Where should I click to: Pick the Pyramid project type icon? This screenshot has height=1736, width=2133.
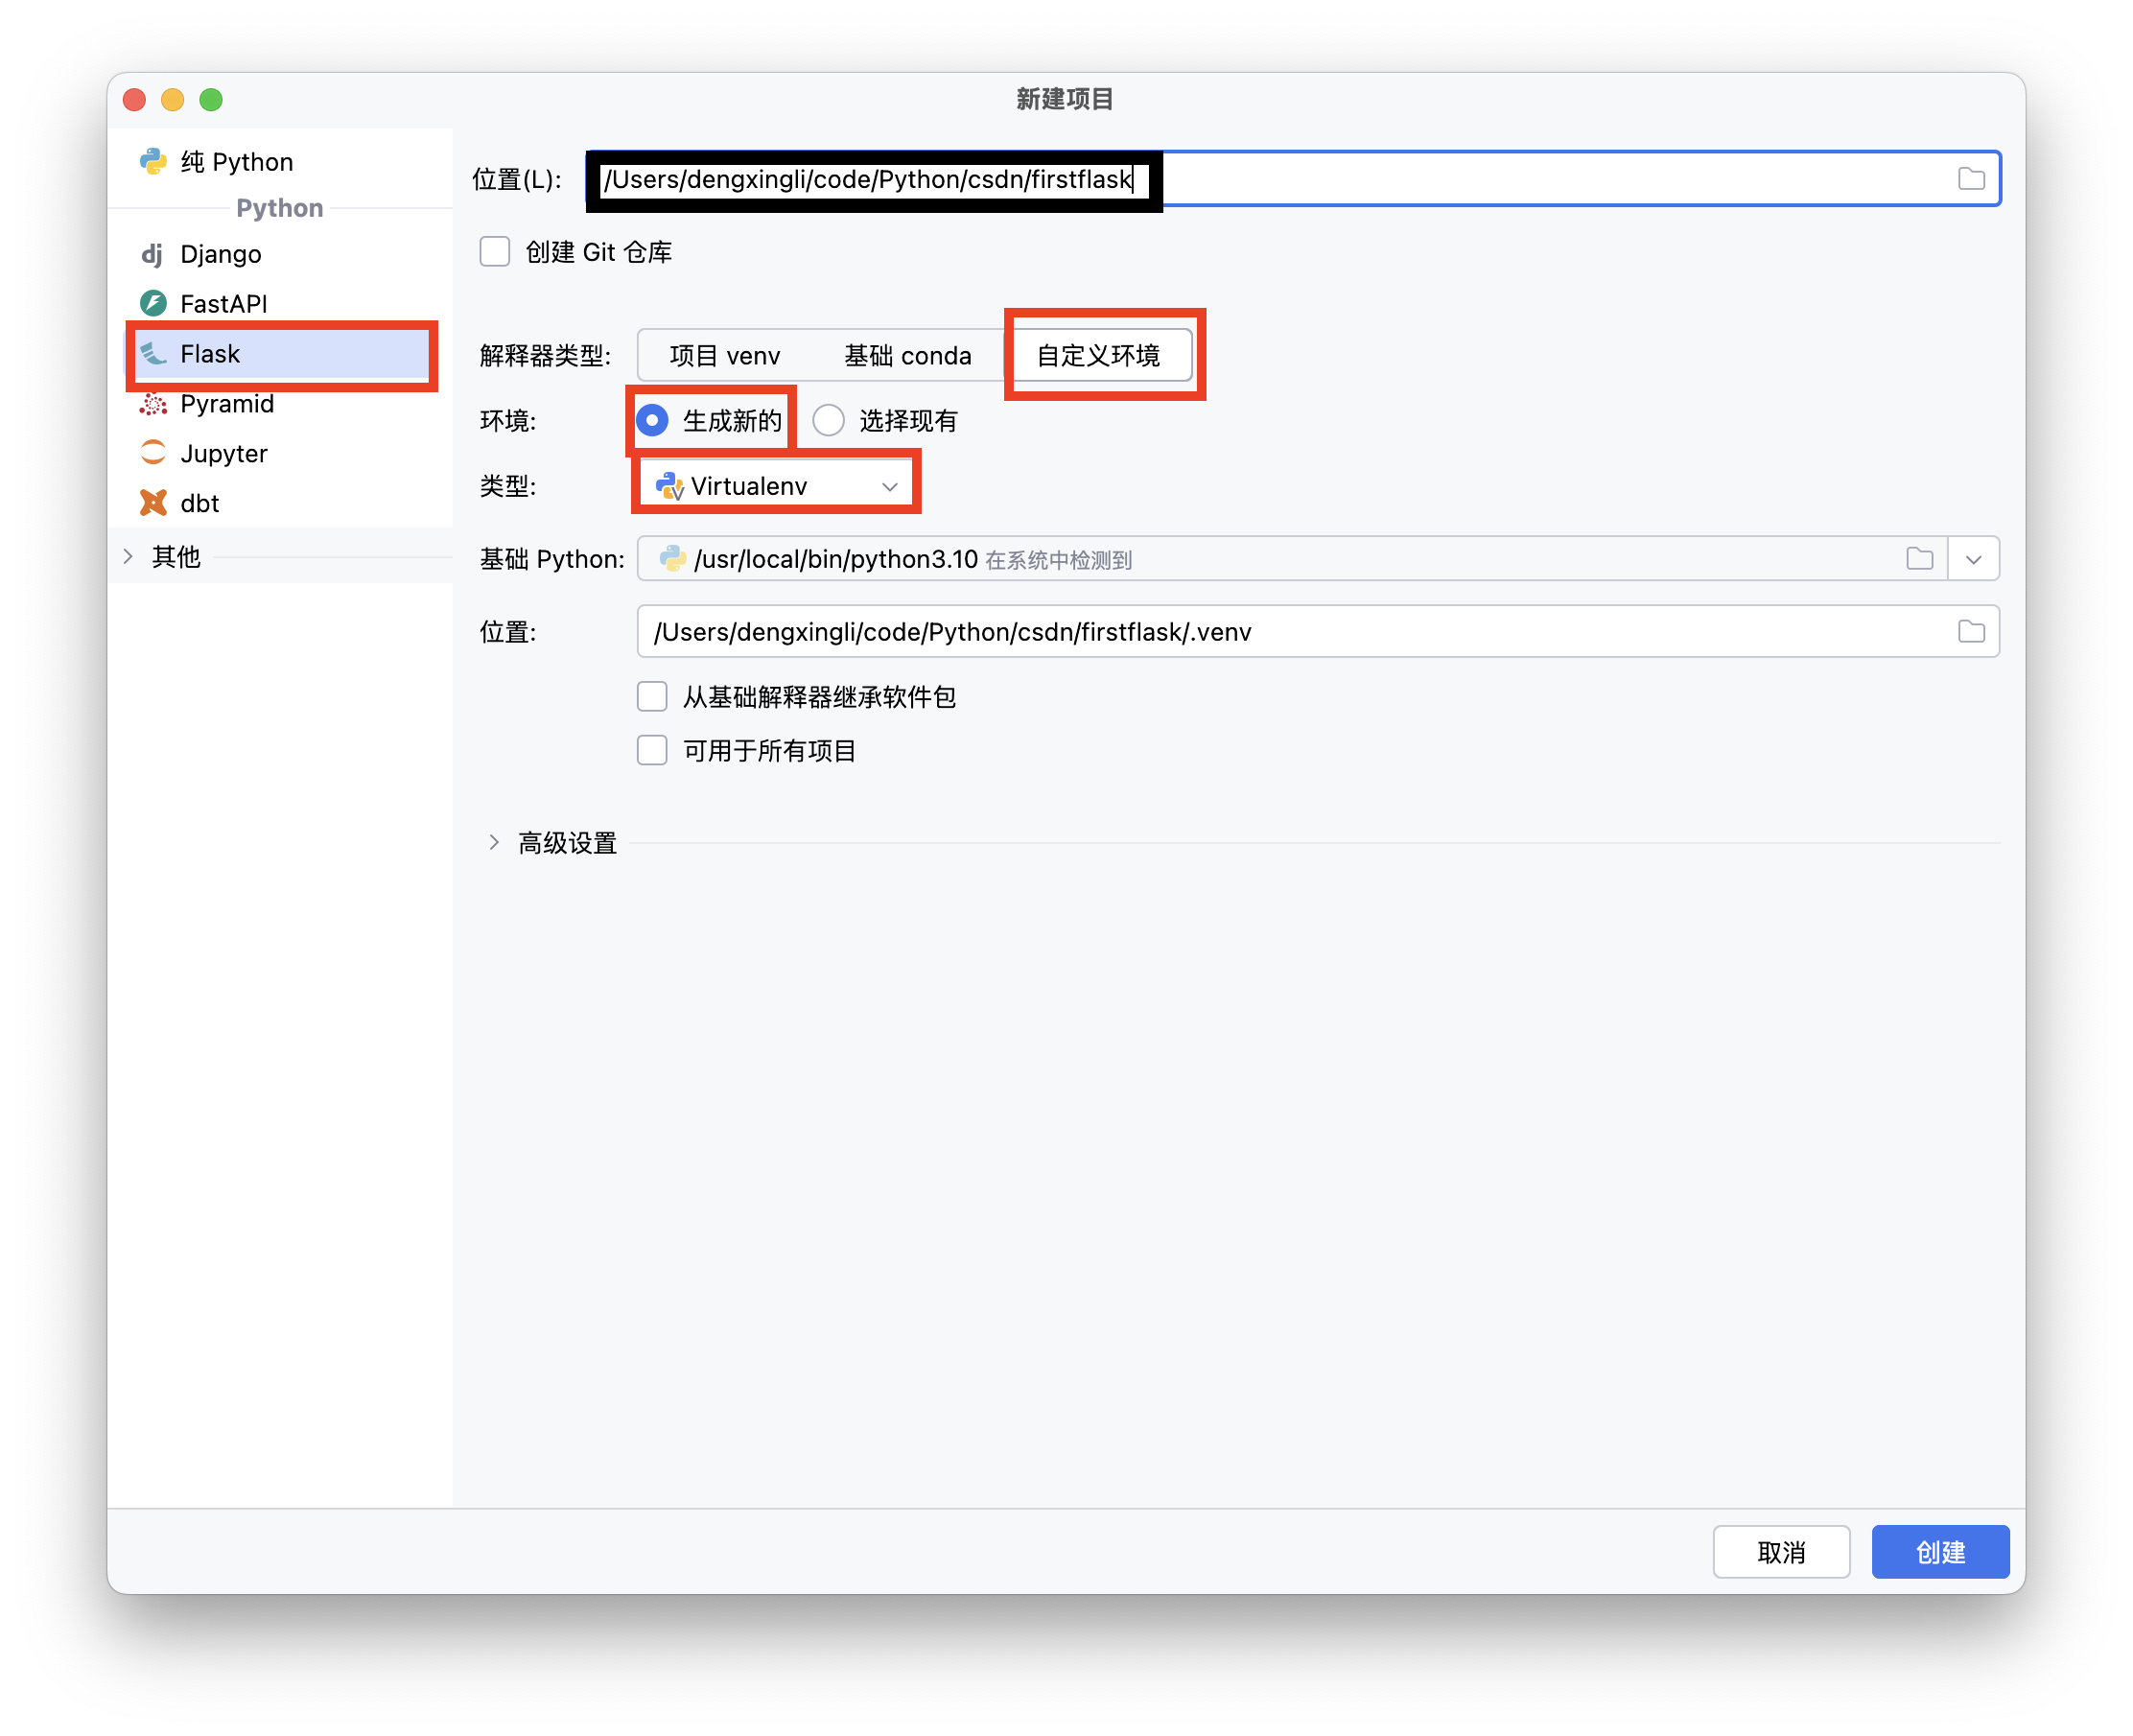(x=153, y=404)
